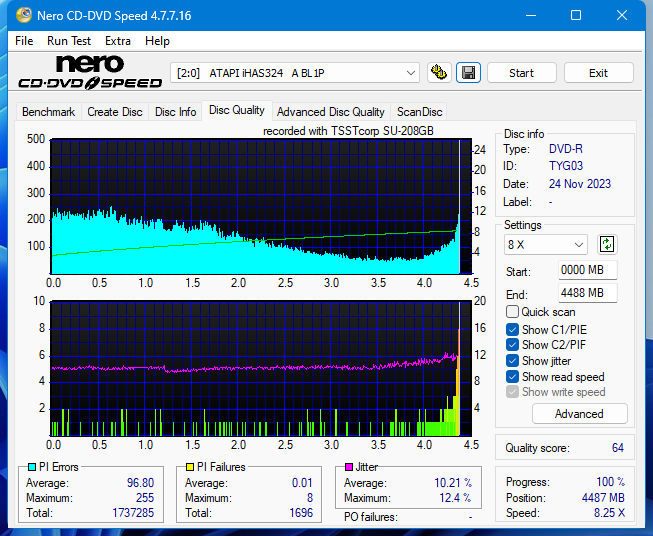This screenshot has height=536, width=653.
Task: Open the Run Test menu
Action: tap(69, 41)
